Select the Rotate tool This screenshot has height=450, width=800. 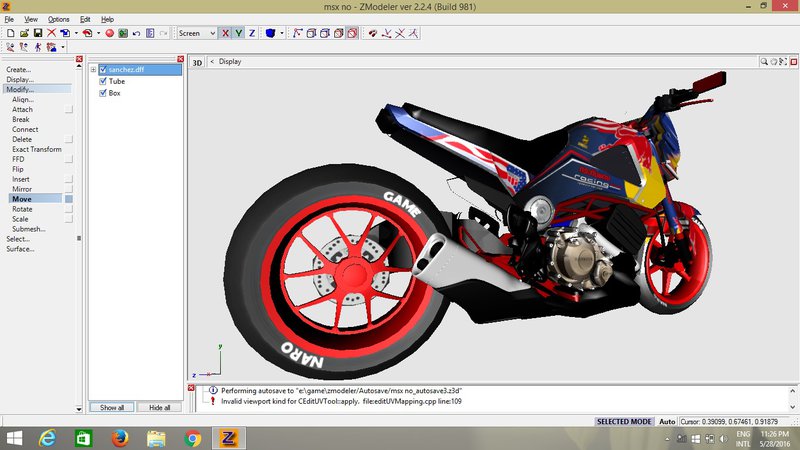(x=22, y=209)
